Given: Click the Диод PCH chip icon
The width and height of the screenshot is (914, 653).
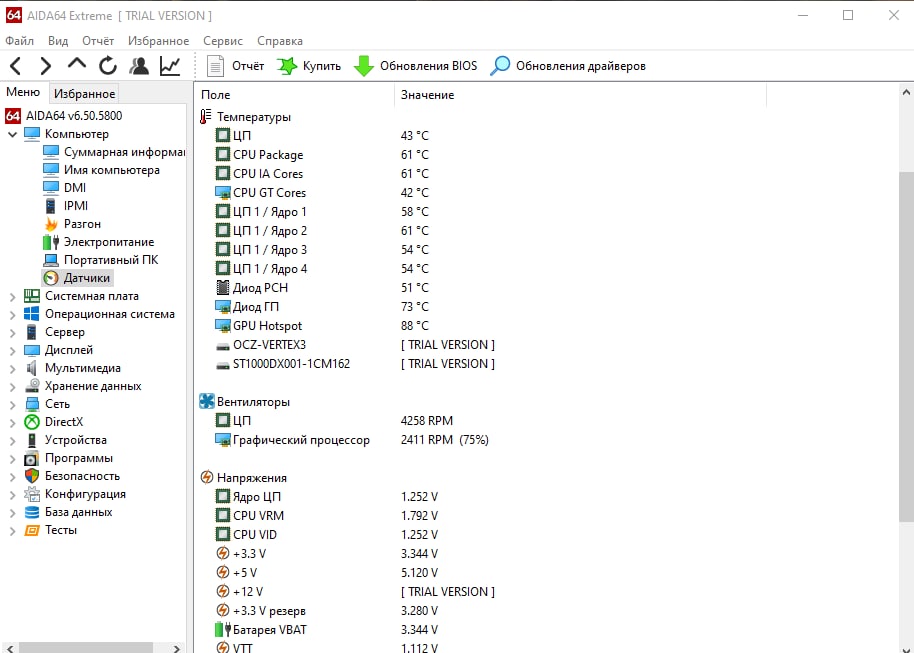Looking at the screenshot, I should pyautogui.click(x=223, y=287).
